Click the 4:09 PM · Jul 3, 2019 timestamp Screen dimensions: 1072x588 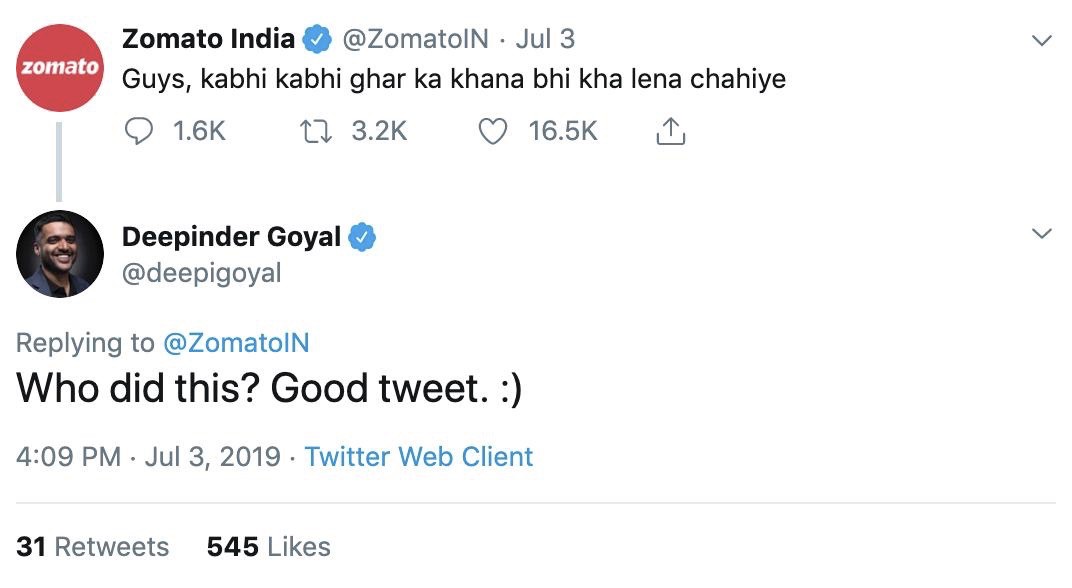click(148, 457)
